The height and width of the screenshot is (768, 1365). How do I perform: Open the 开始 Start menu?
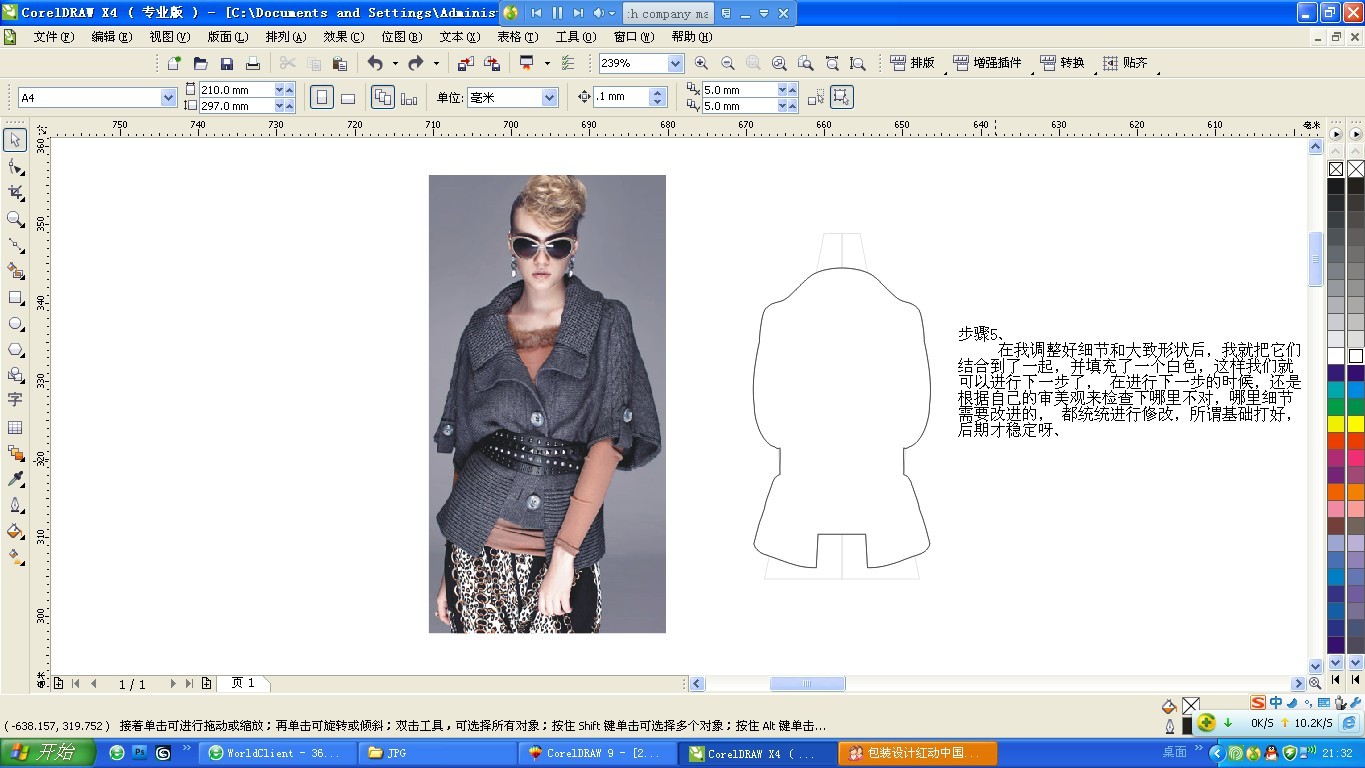tap(48, 753)
